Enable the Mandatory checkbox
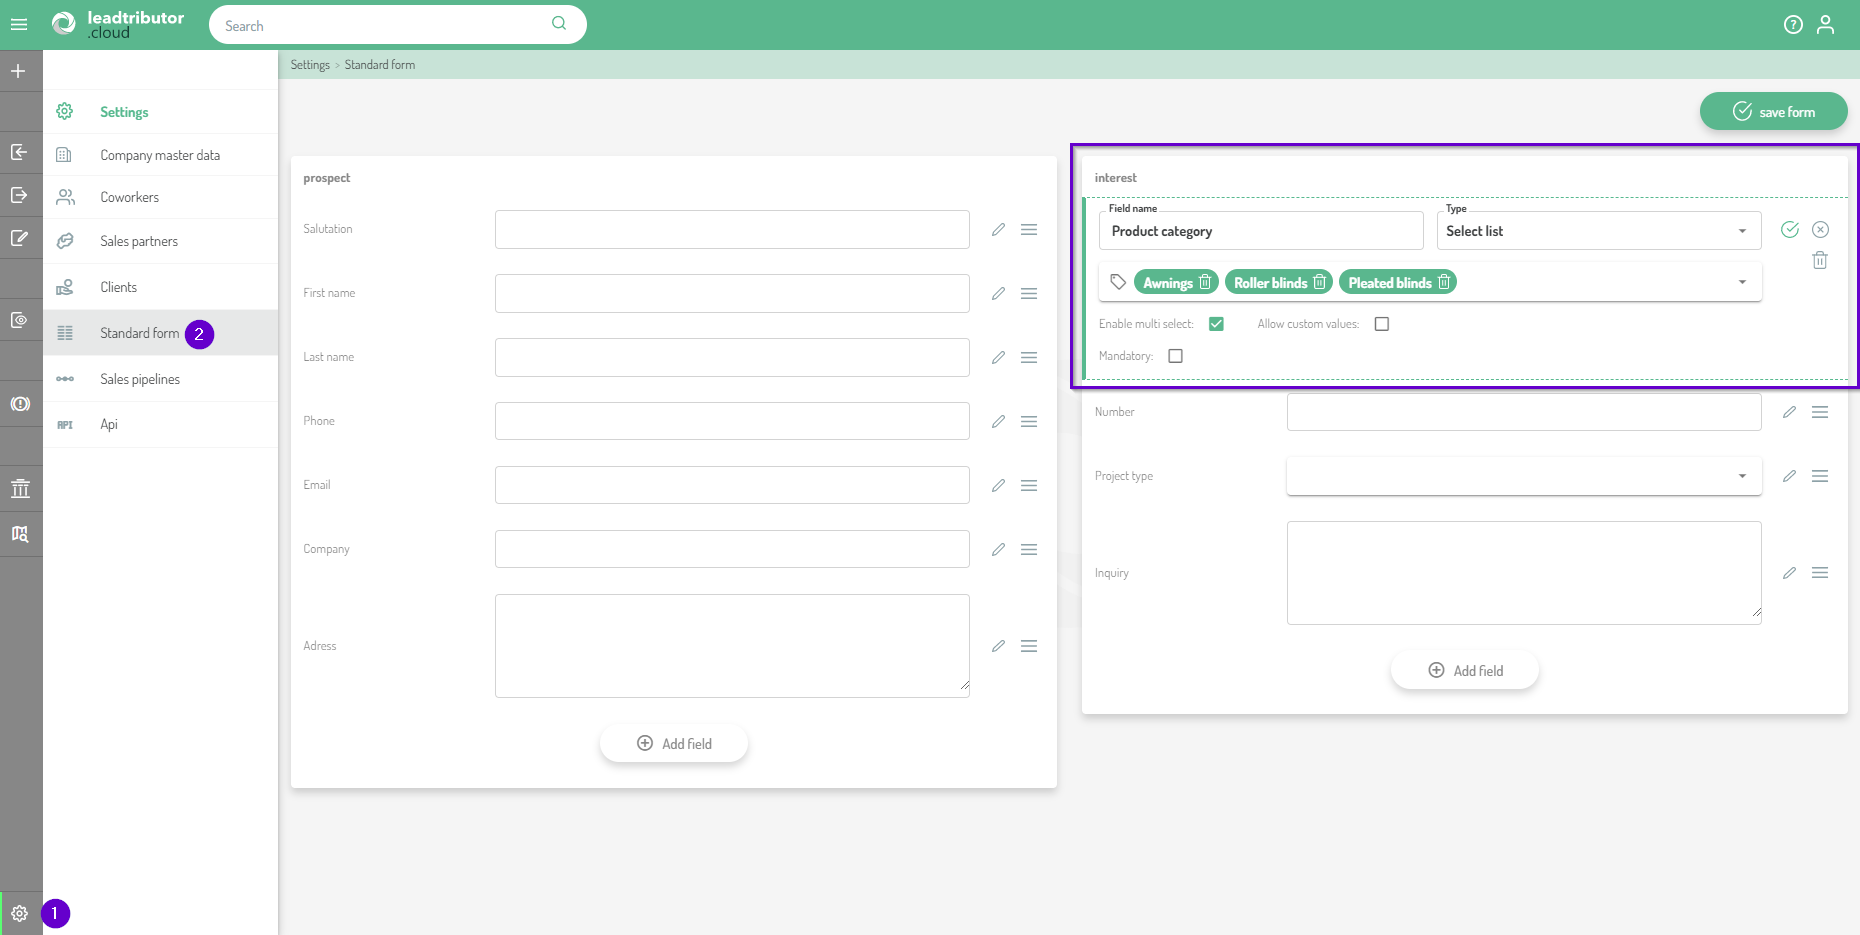The height and width of the screenshot is (935, 1860). (1176, 356)
